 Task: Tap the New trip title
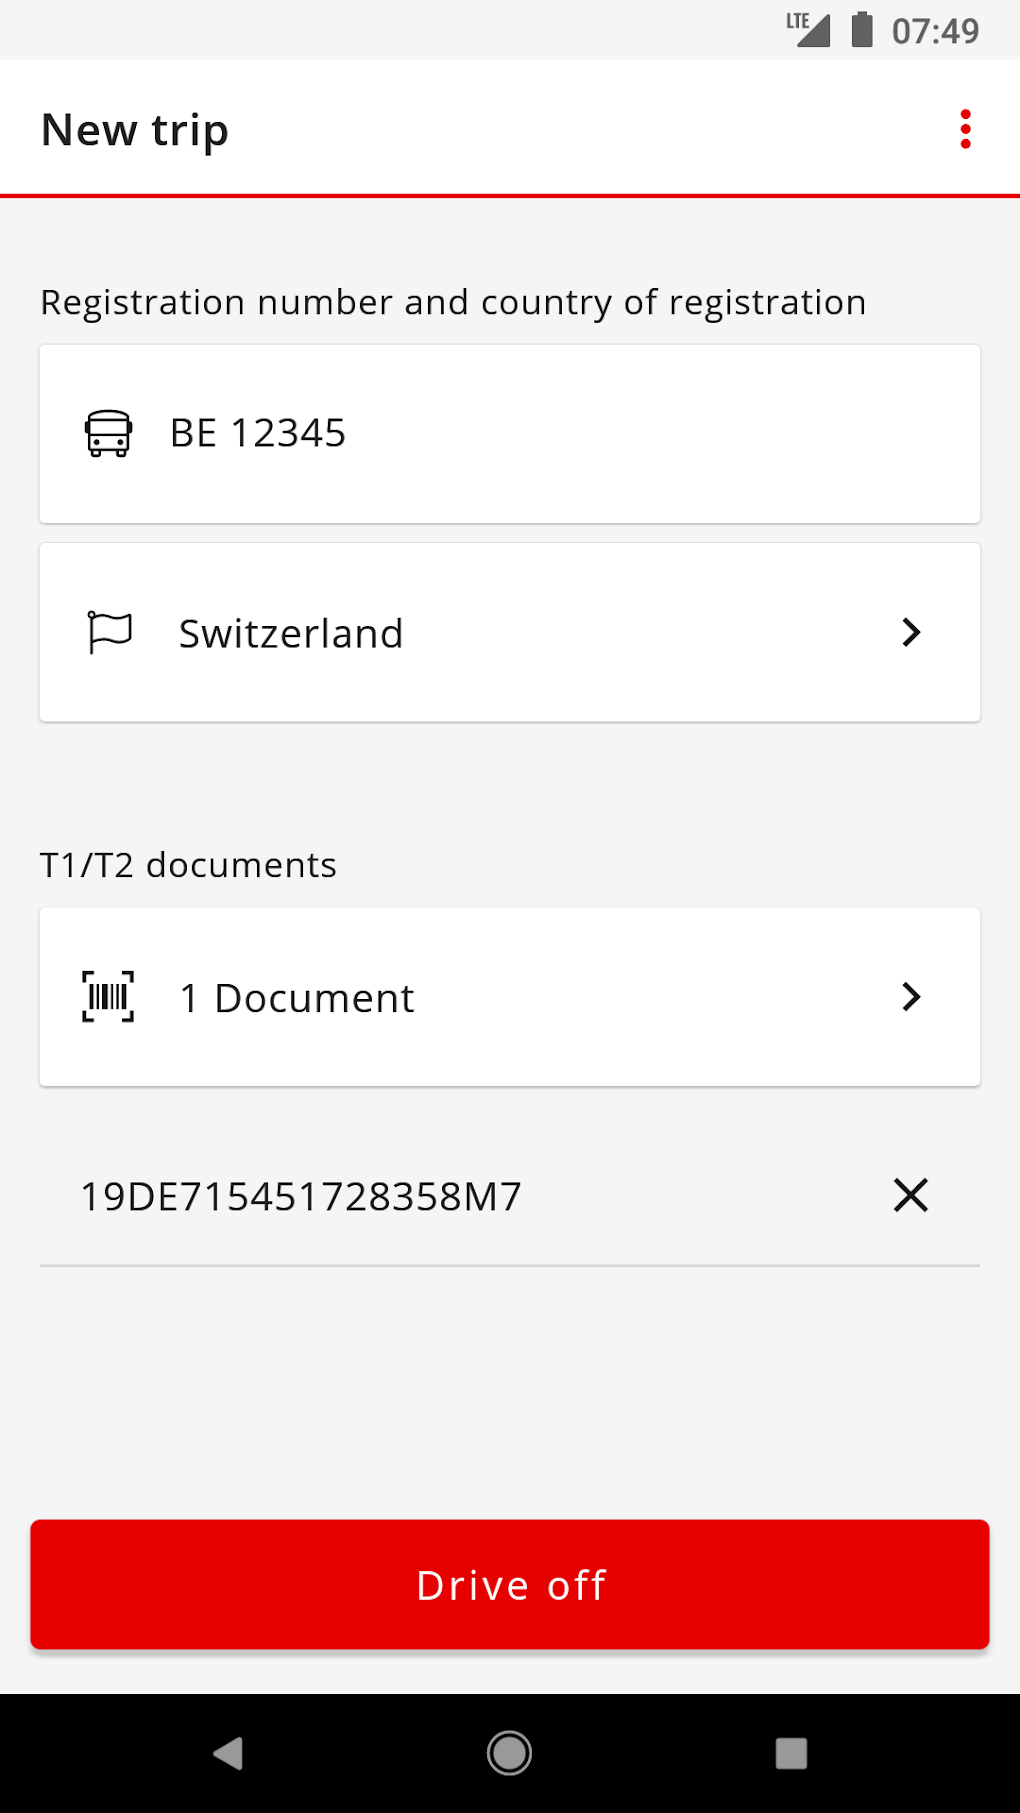pyautogui.click(x=135, y=130)
